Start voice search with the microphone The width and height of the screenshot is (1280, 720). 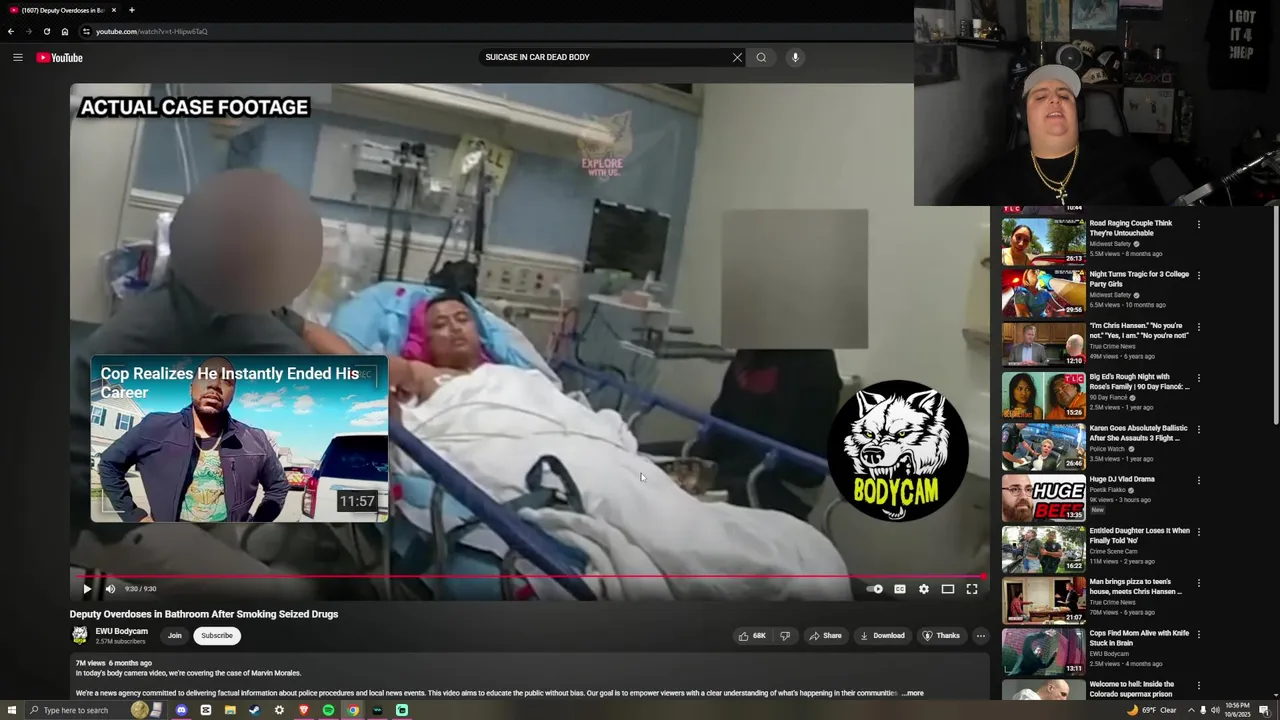coord(795,57)
